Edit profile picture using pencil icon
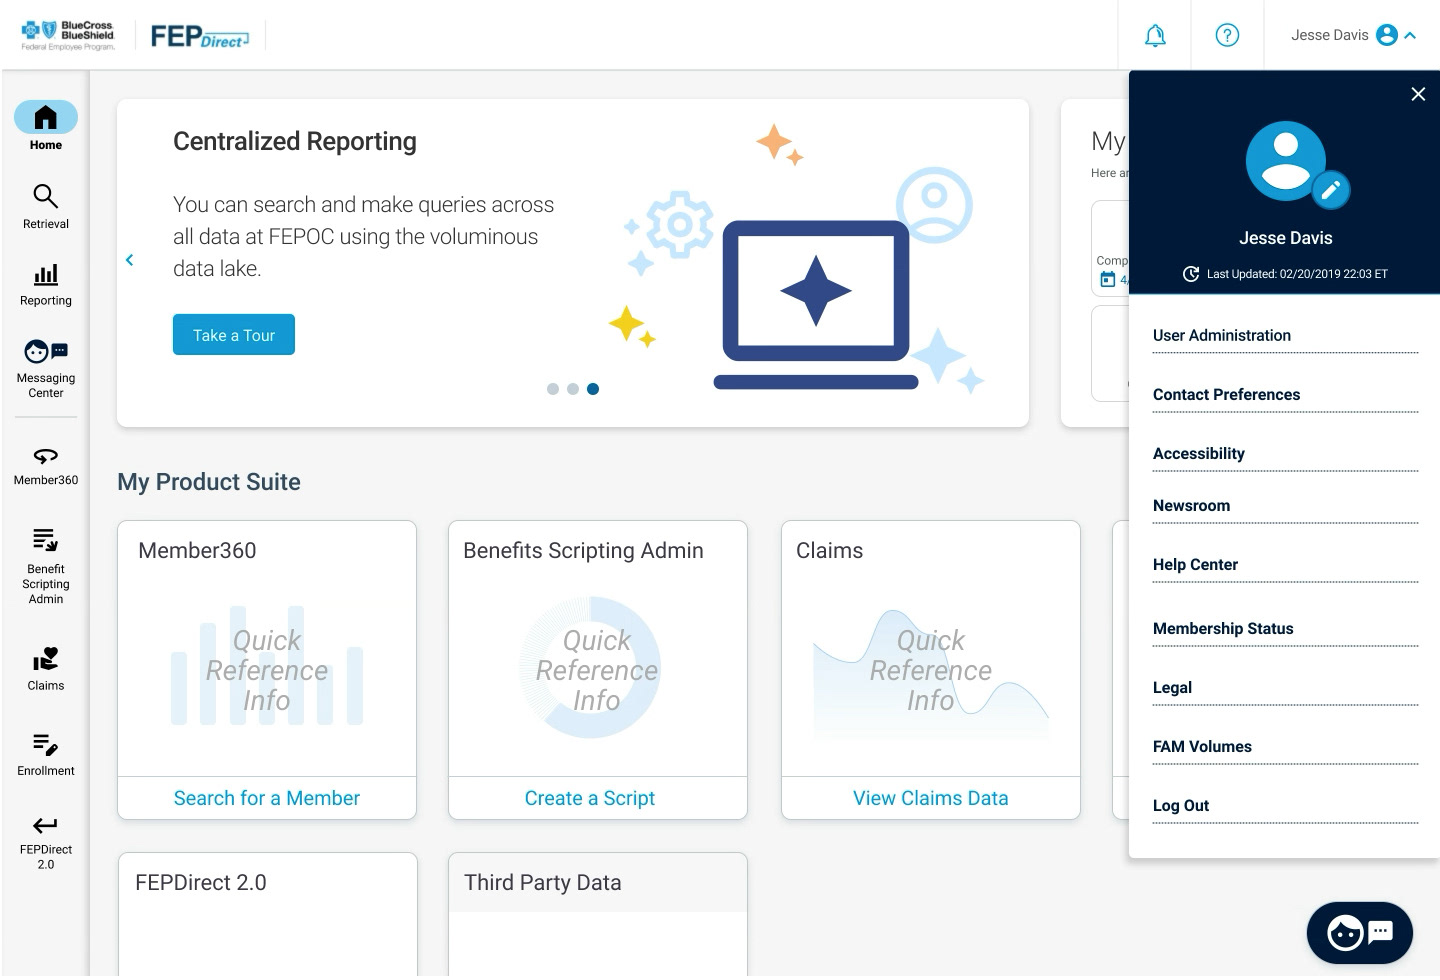1440x980 pixels. pyautogui.click(x=1330, y=190)
